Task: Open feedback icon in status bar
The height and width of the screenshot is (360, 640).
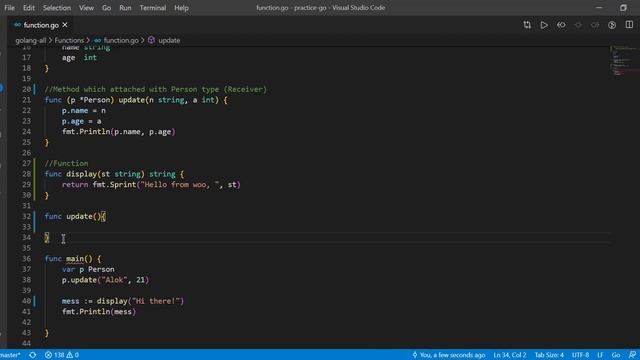Action: click(x=632, y=355)
